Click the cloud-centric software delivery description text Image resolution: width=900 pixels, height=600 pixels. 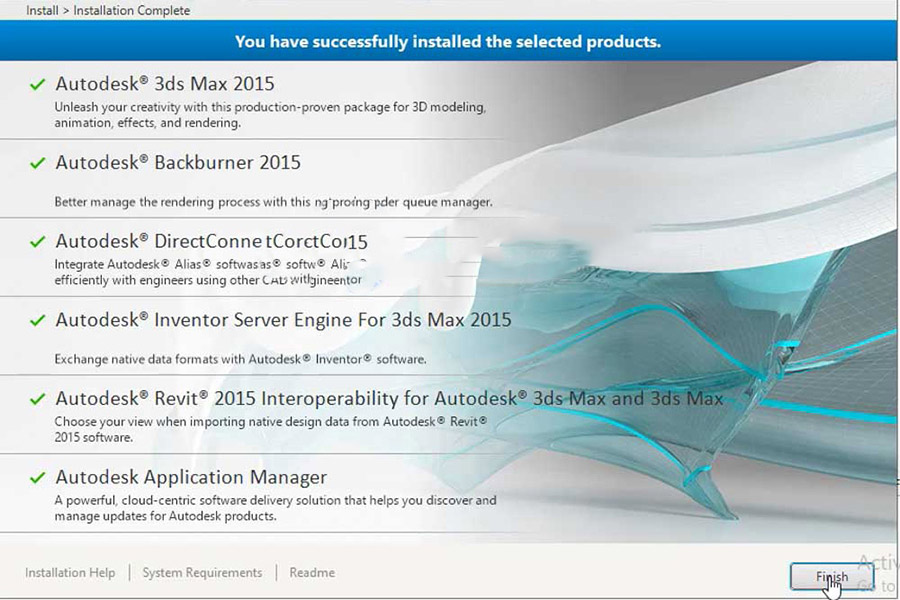pyautogui.click(x=275, y=508)
